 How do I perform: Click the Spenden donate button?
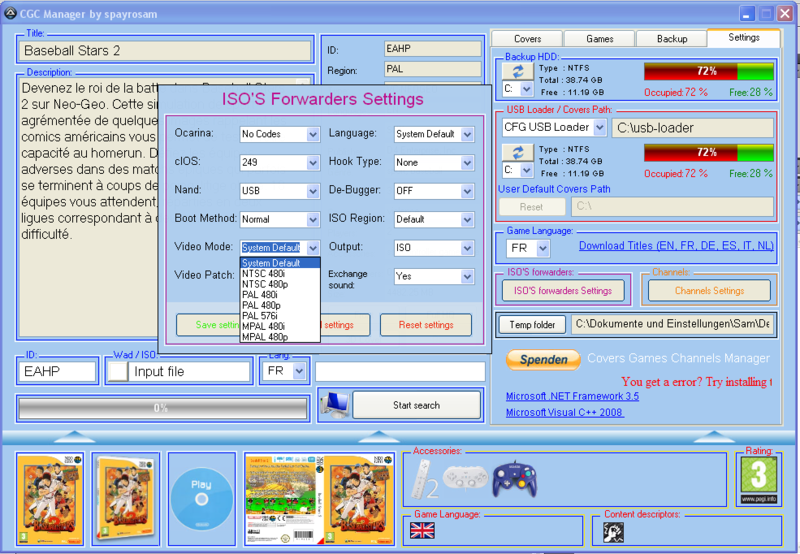[543, 359]
